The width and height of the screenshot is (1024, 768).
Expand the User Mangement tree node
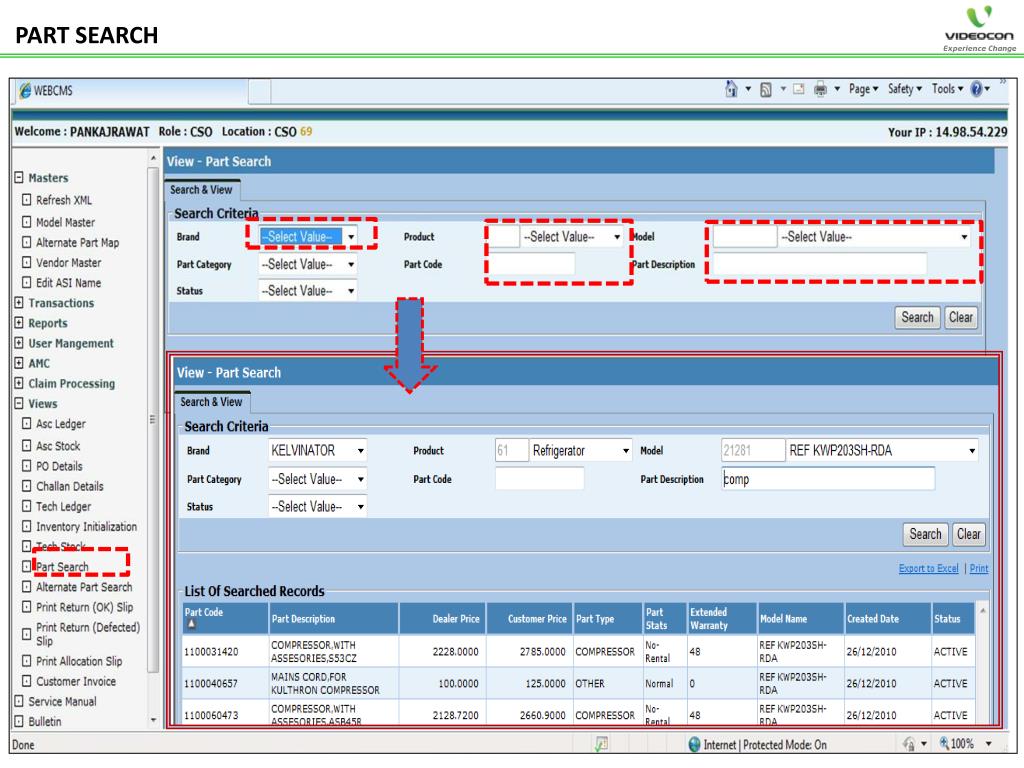(x=19, y=343)
